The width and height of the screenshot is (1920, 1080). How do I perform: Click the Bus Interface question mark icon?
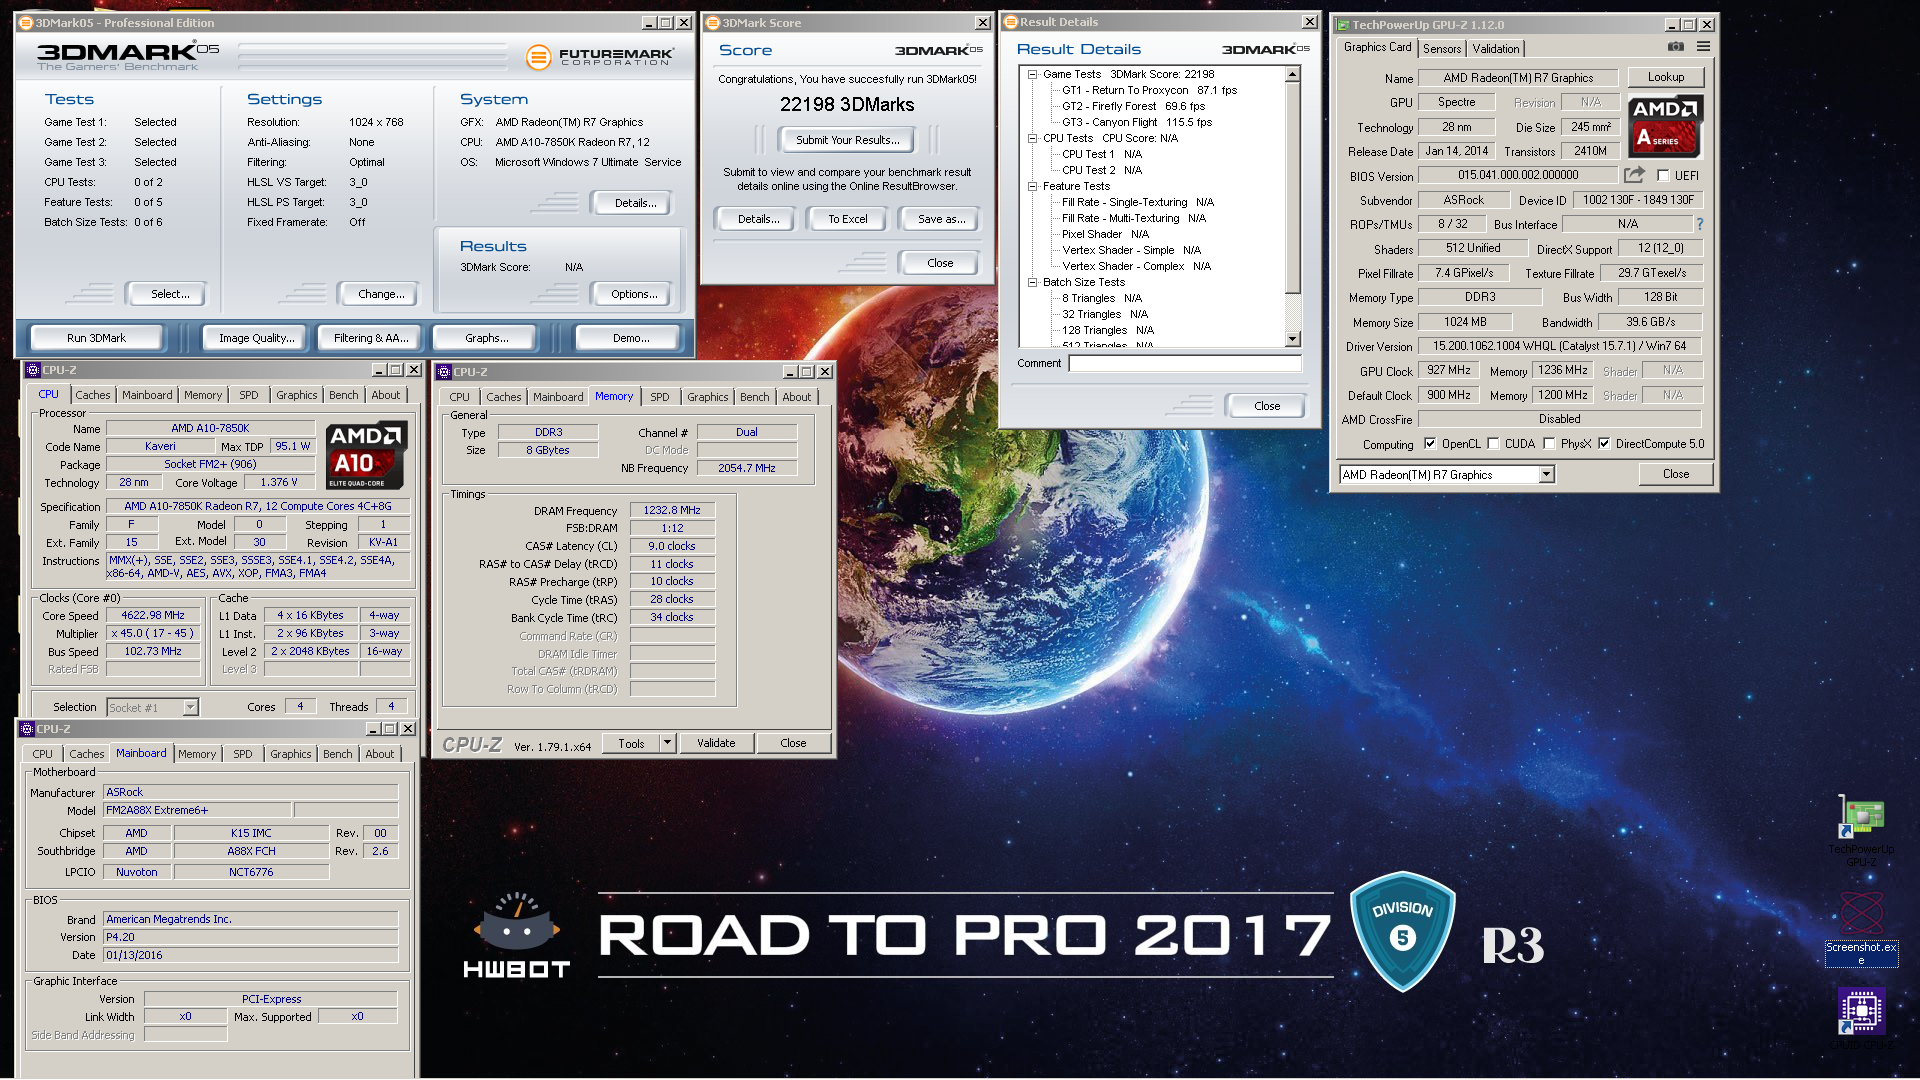pyautogui.click(x=1699, y=224)
